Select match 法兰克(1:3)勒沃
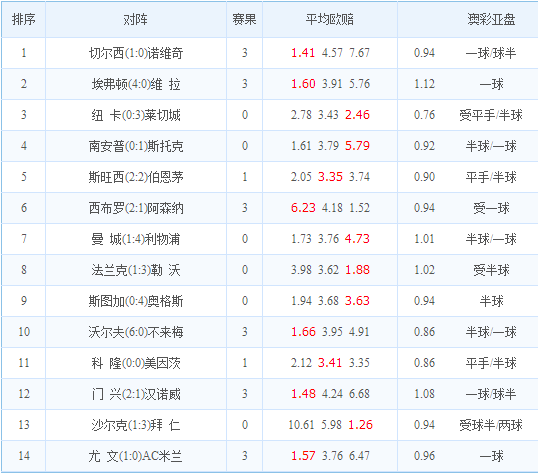 pos(136,270)
